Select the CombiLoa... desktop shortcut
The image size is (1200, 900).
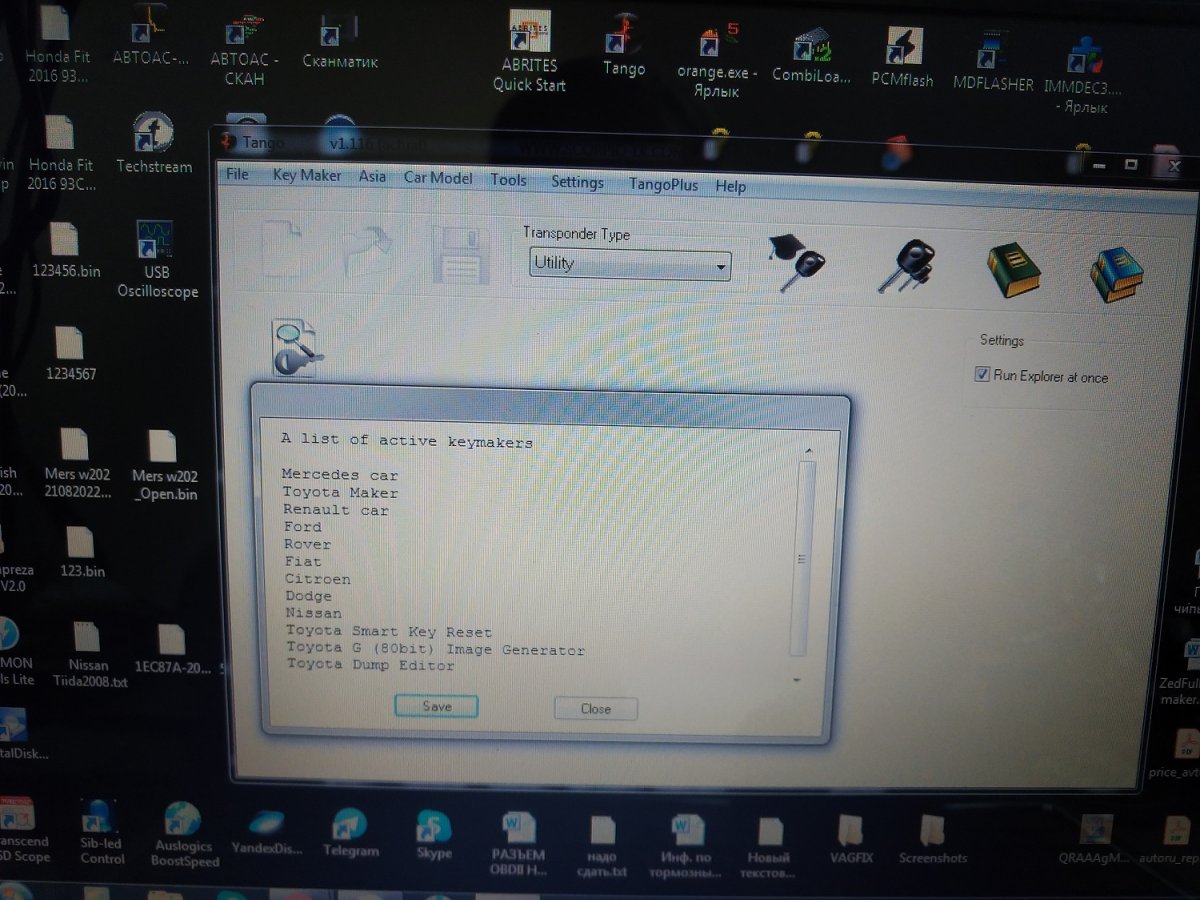pos(811,56)
